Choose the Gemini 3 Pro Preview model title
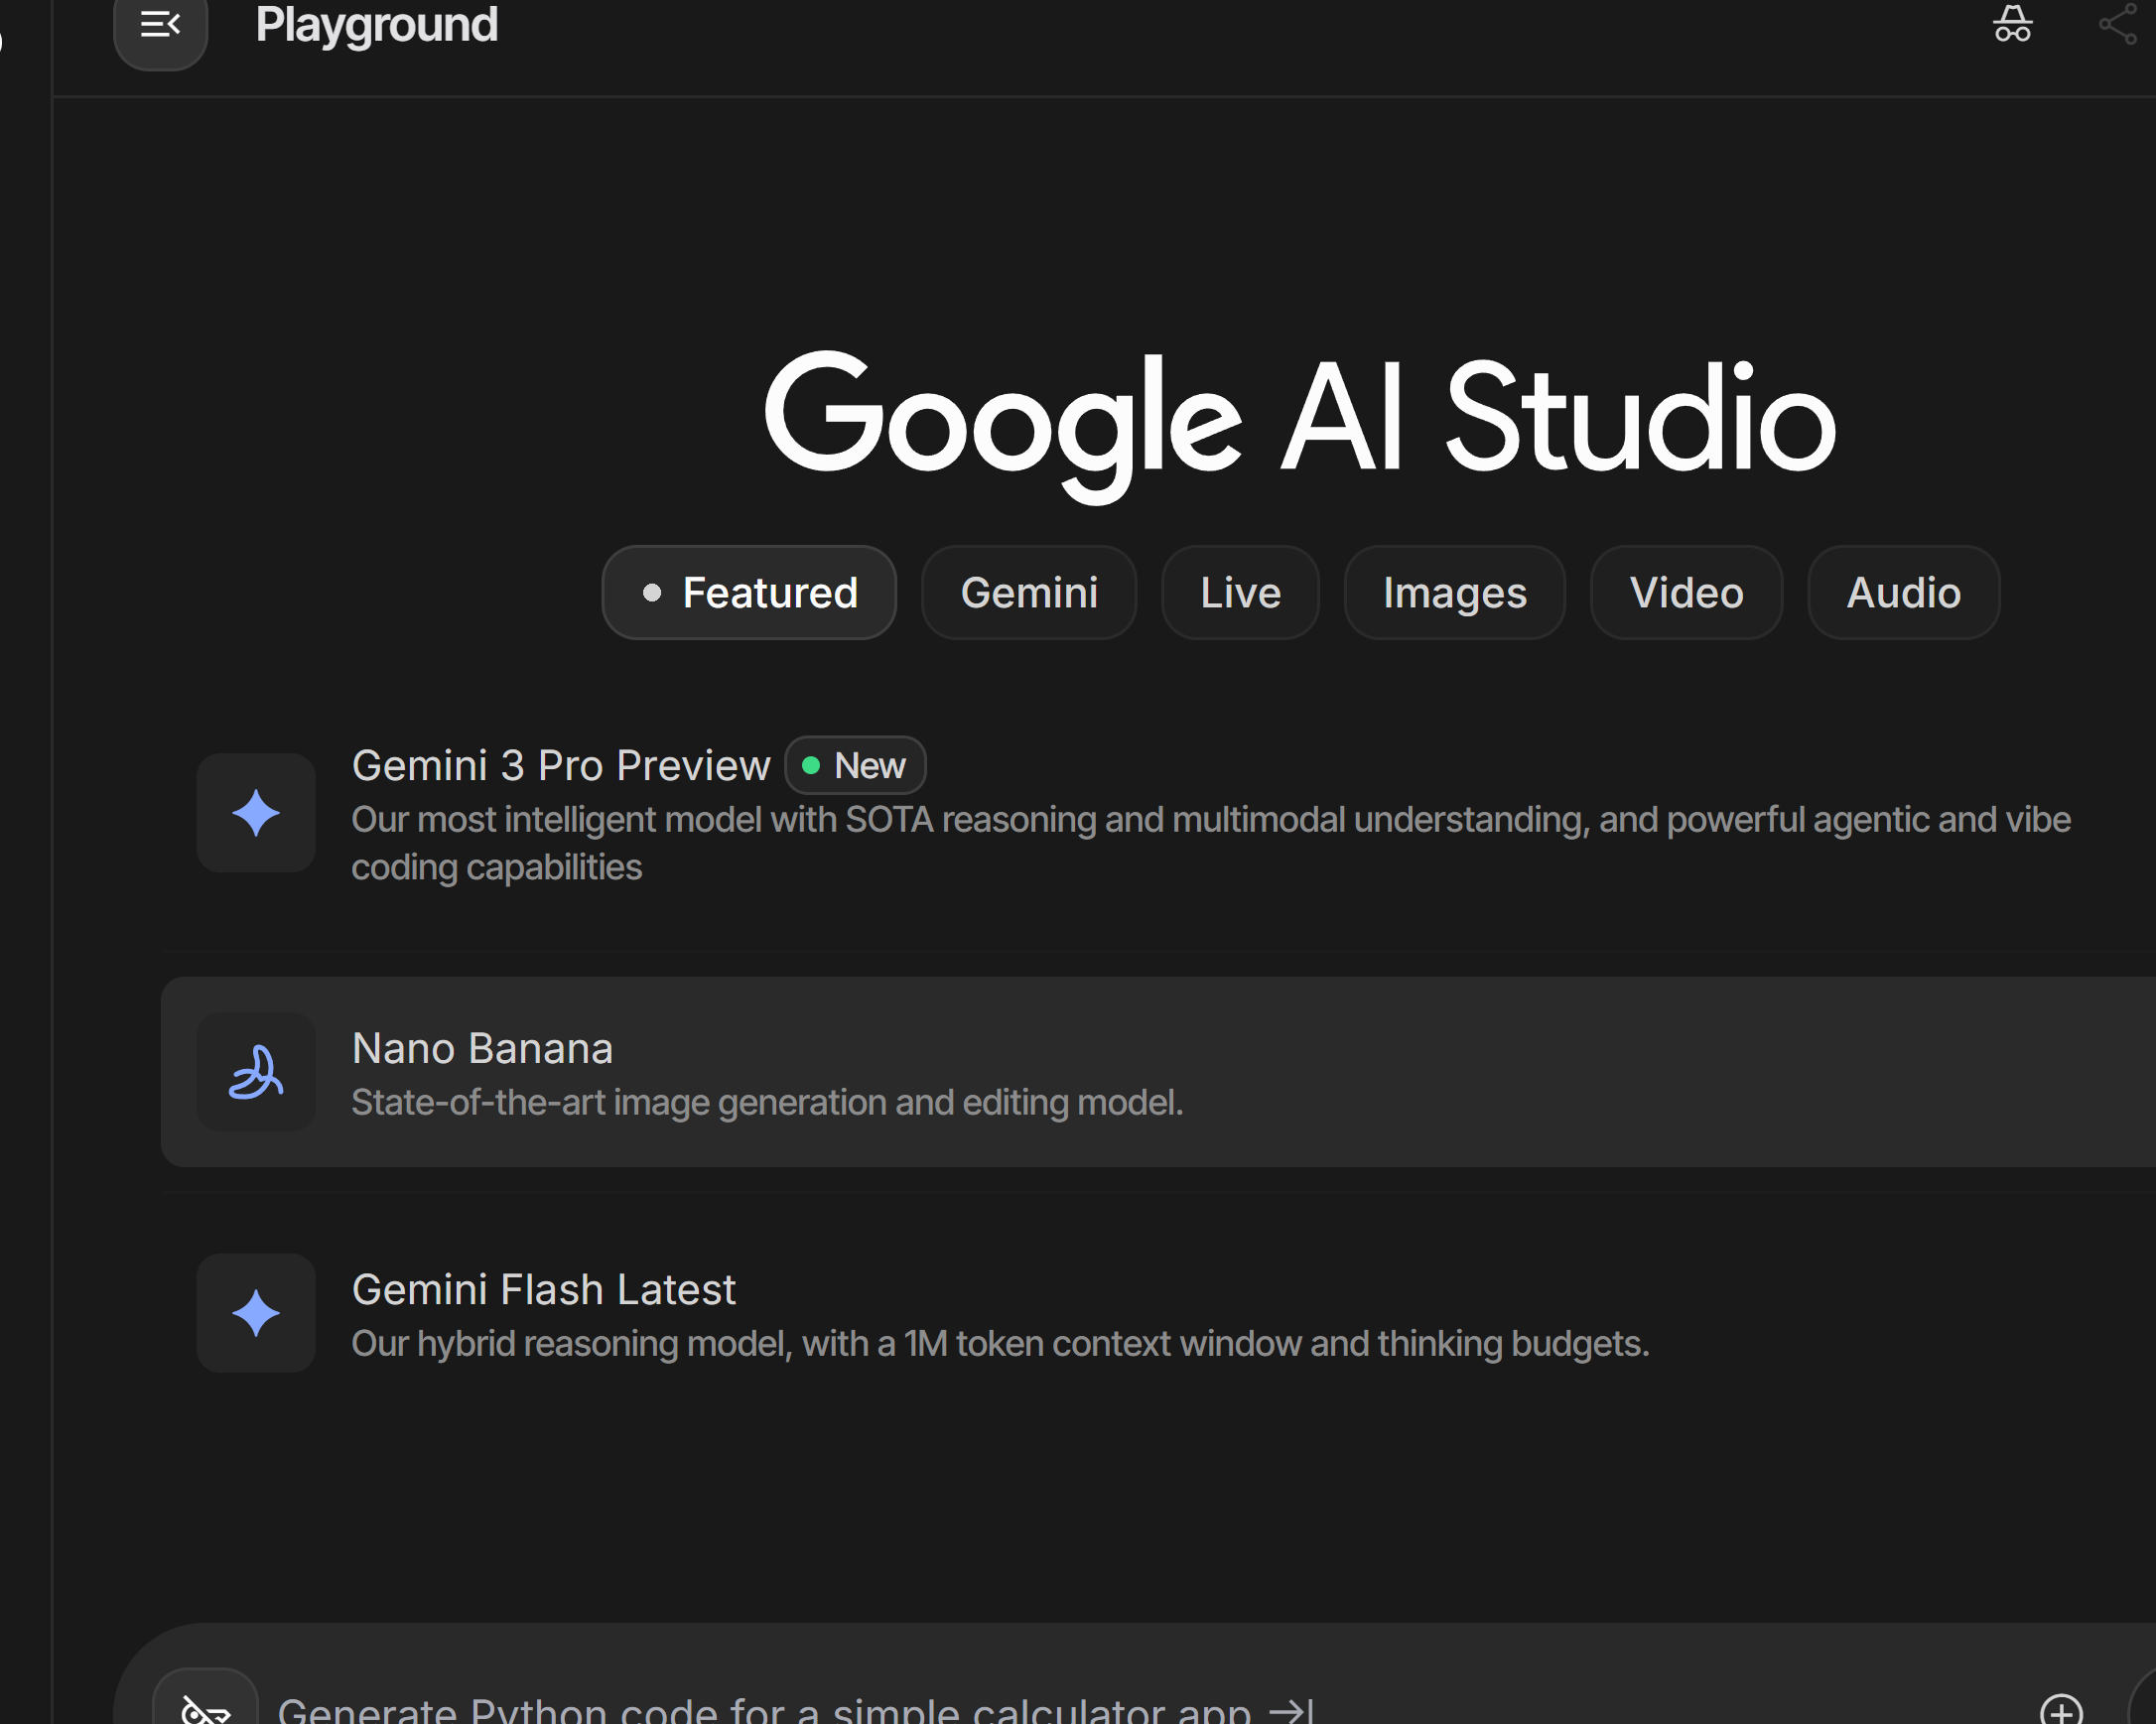The image size is (2156, 1724). [561, 765]
